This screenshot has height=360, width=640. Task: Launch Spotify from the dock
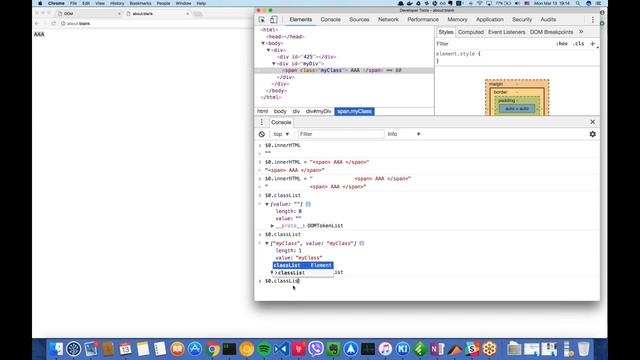264,349
